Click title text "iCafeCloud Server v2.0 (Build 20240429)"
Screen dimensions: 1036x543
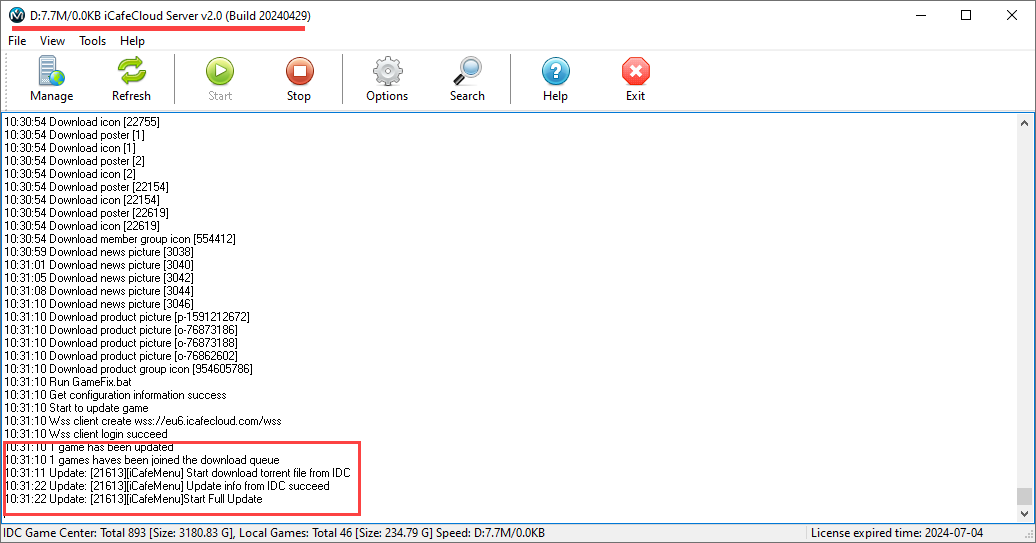click(x=207, y=15)
